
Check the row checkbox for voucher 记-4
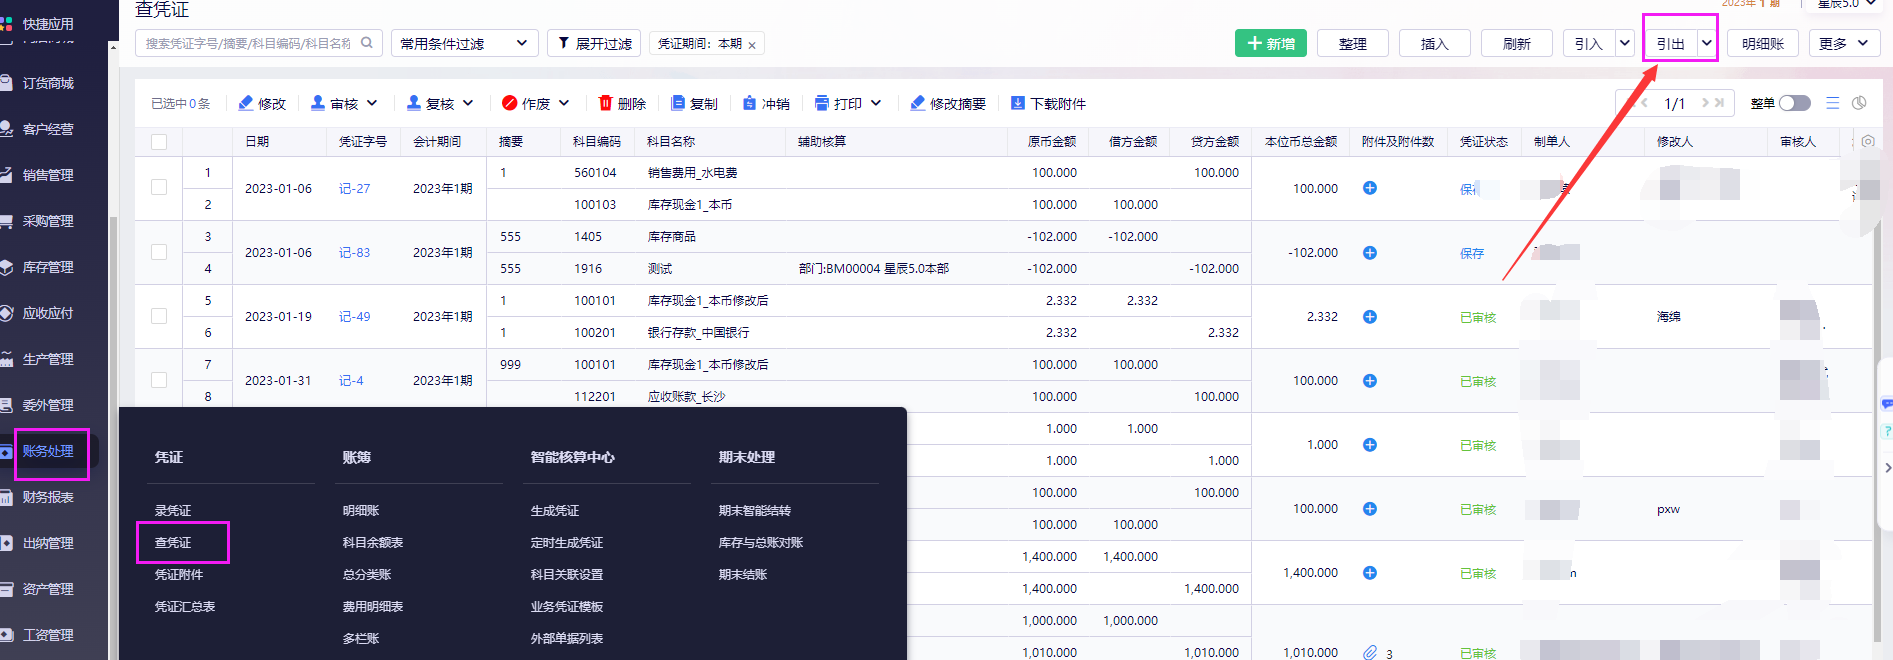(159, 380)
